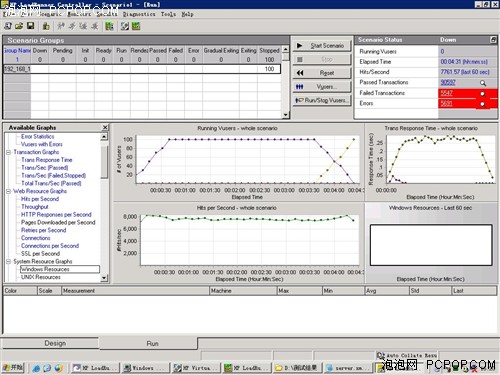Viewport: 500px width, 375px height.
Task: Open the Diagnostics menu
Action: 139,14
